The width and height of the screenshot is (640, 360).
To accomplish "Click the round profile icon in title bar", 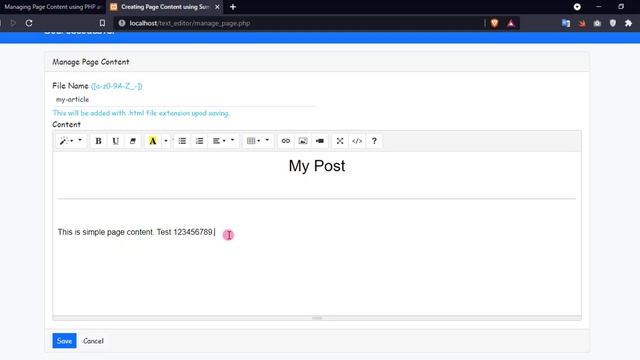I will (577, 7).
